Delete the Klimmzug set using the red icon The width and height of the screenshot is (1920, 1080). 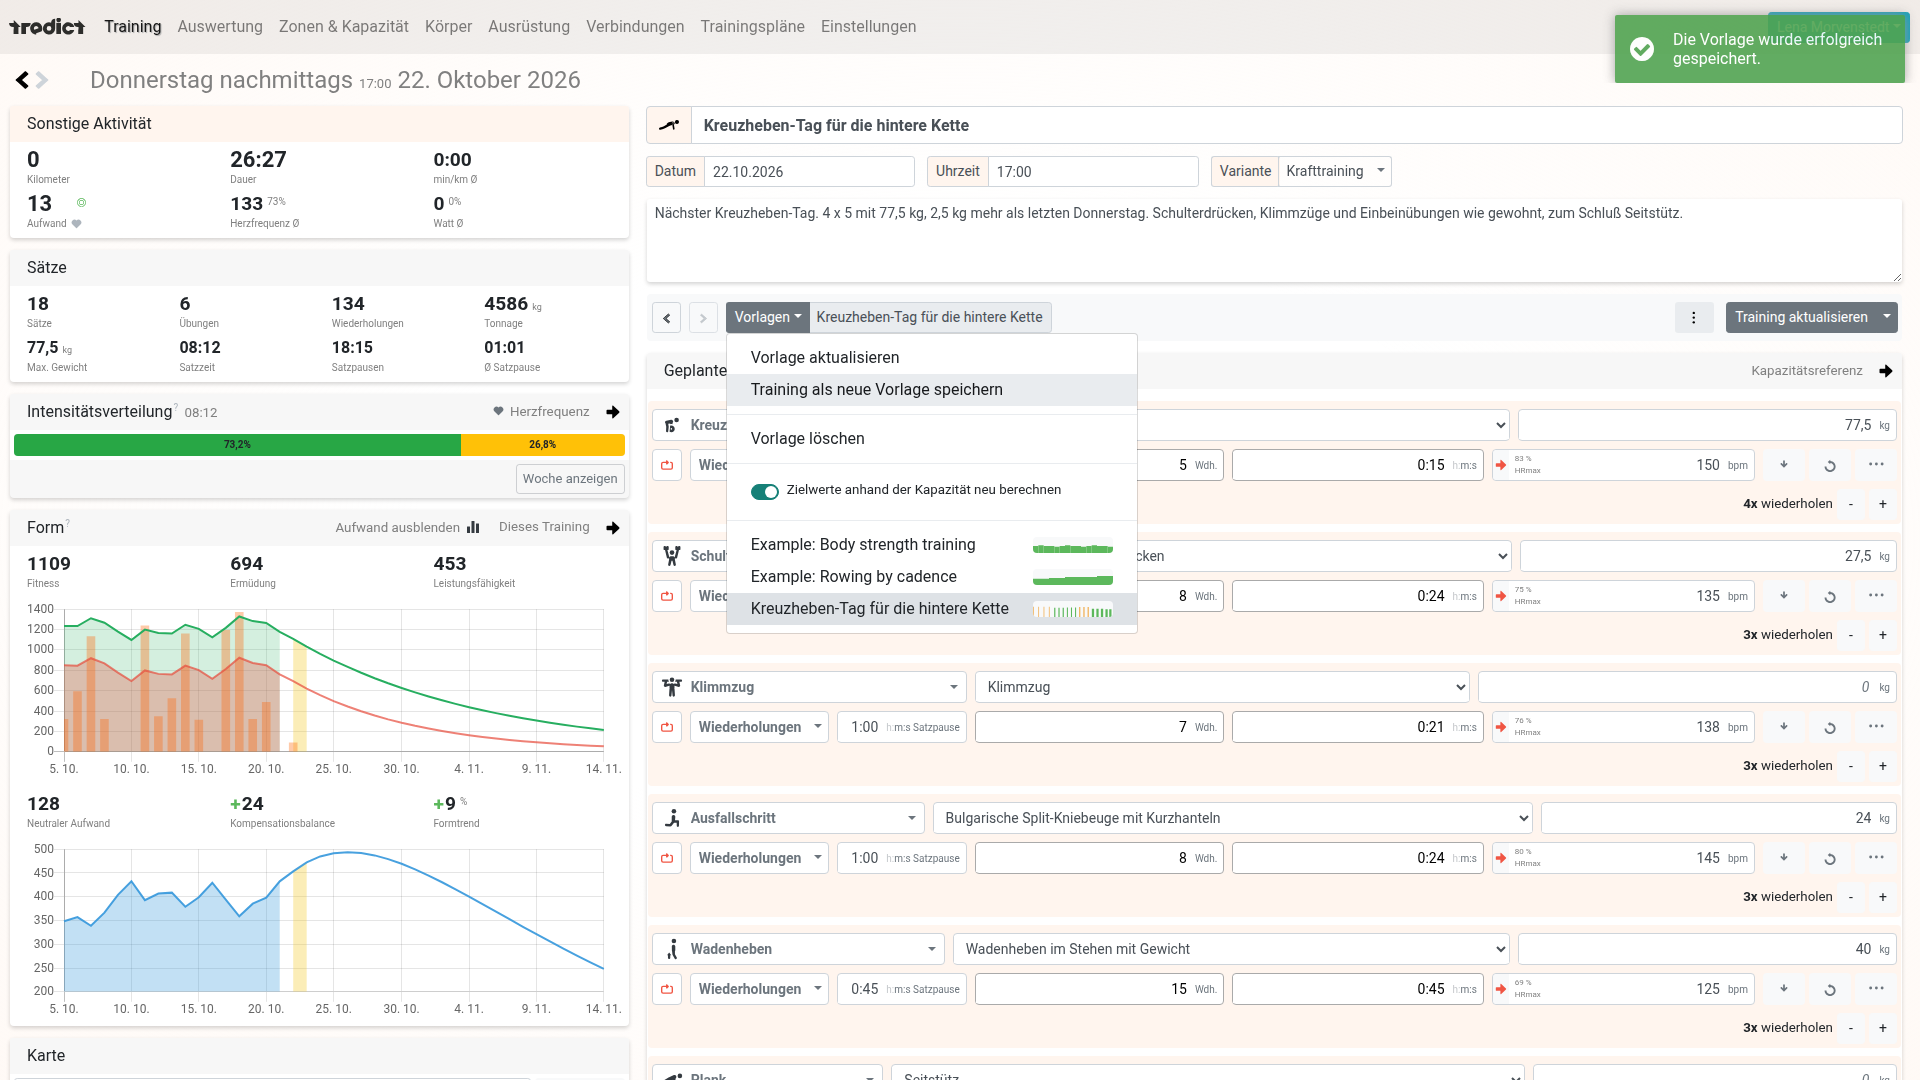click(667, 727)
